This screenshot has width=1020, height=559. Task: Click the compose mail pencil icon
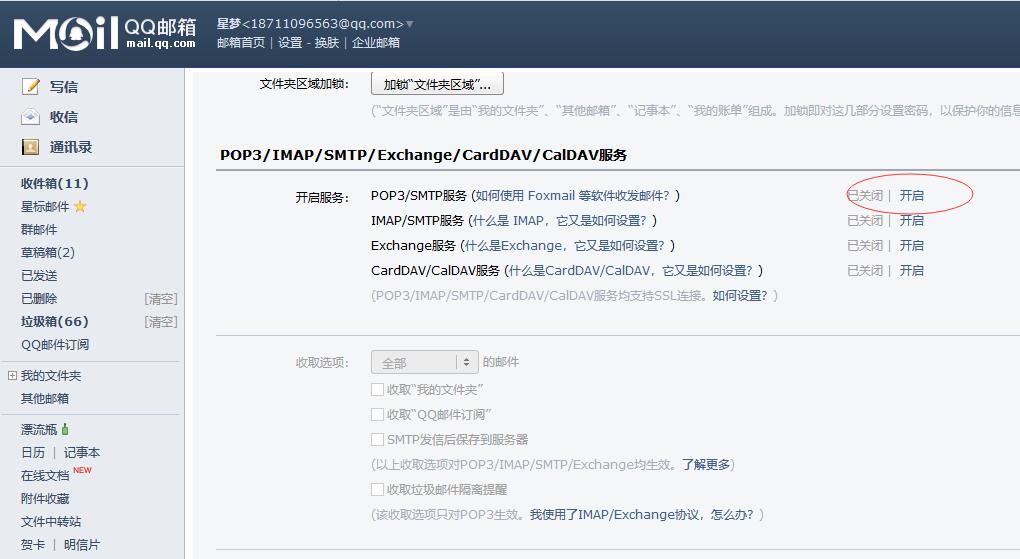point(31,87)
